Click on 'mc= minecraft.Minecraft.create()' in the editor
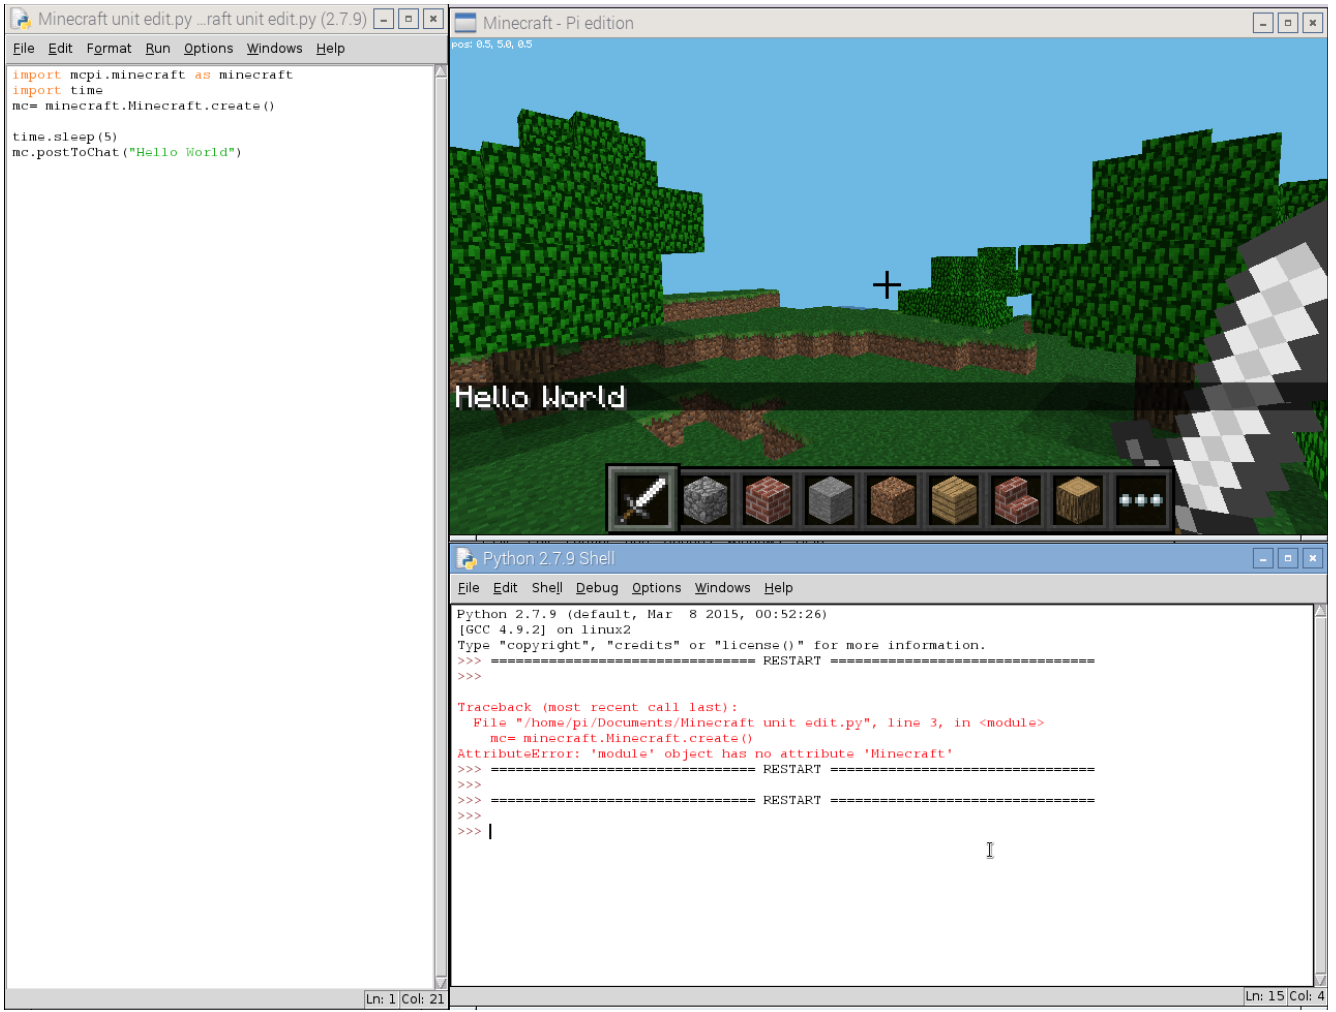Screen dimensions: 1336x1012 [x=143, y=106]
